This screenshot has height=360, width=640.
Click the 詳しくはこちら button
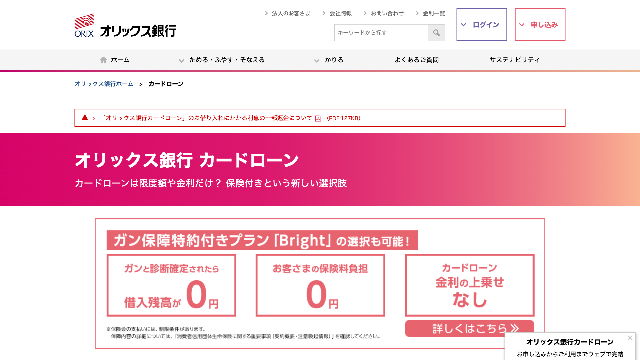tap(469, 328)
